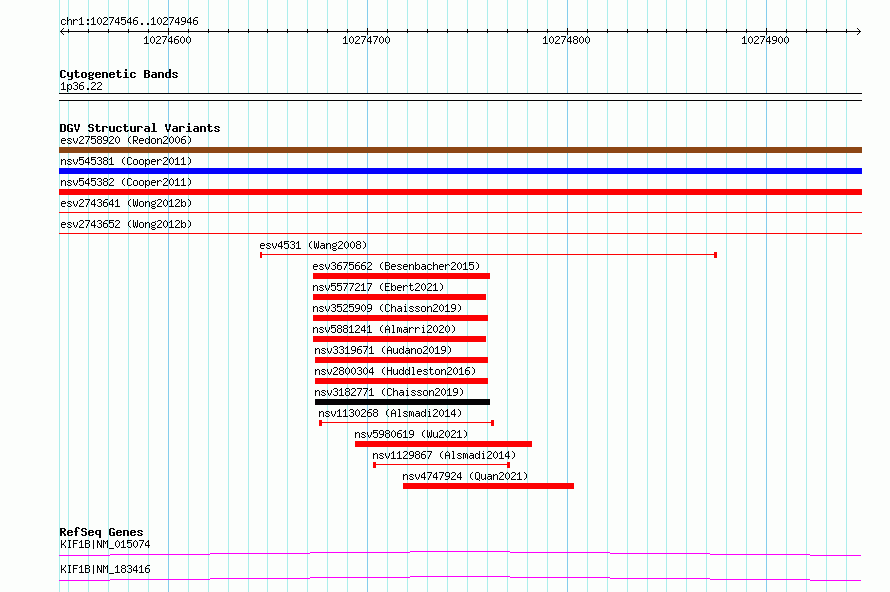The image size is (890, 592).
Task: Click the nsv5881241 (Almarri2020) label
Action: tap(384, 329)
